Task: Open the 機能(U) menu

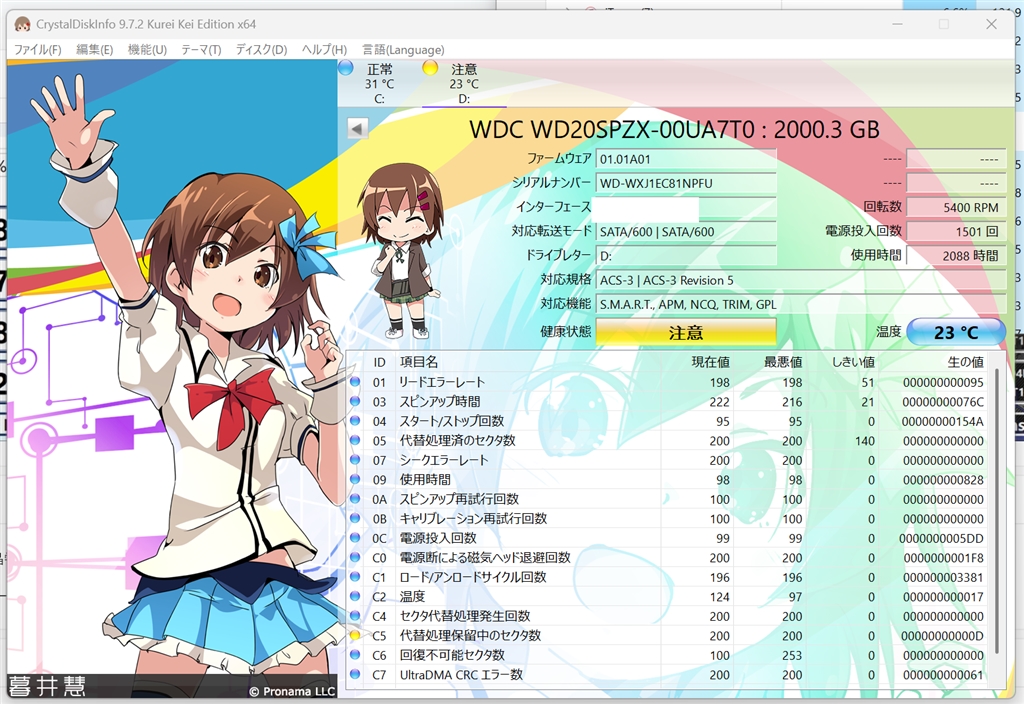Action: coord(147,50)
